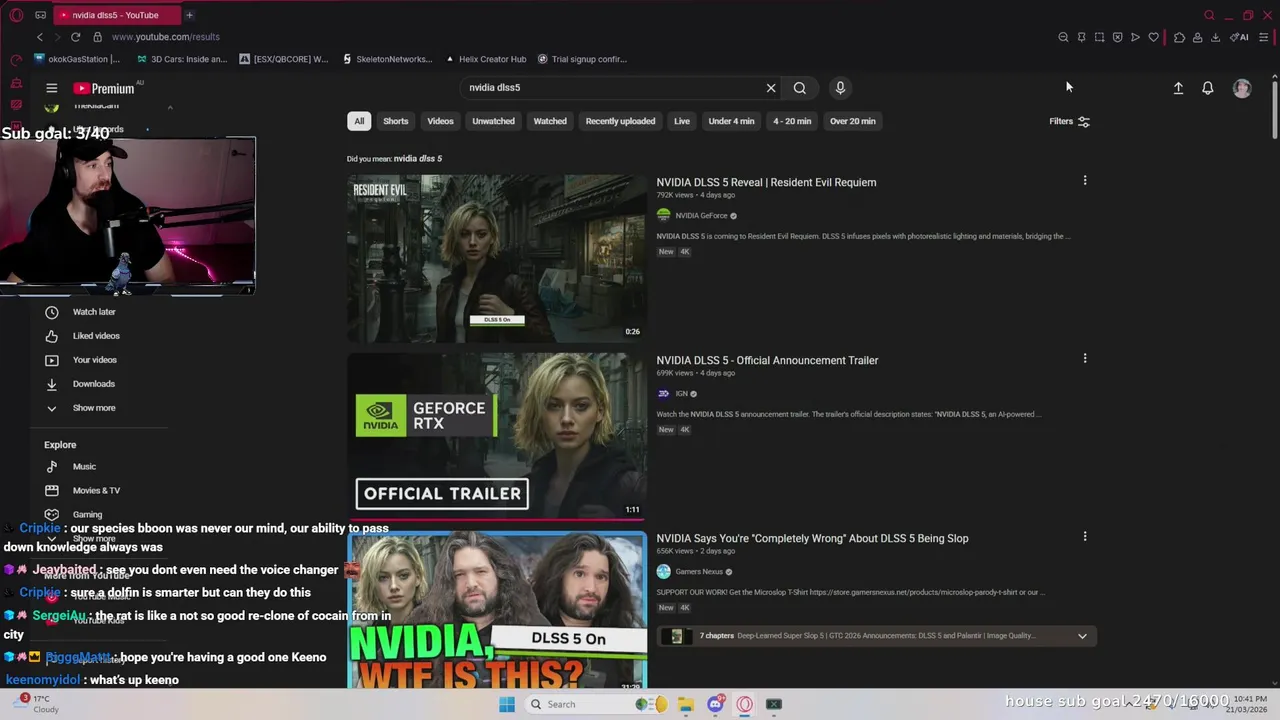The image size is (1280, 720).
Task: Select the Recently uploaded filter chip
Action: click(x=620, y=121)
